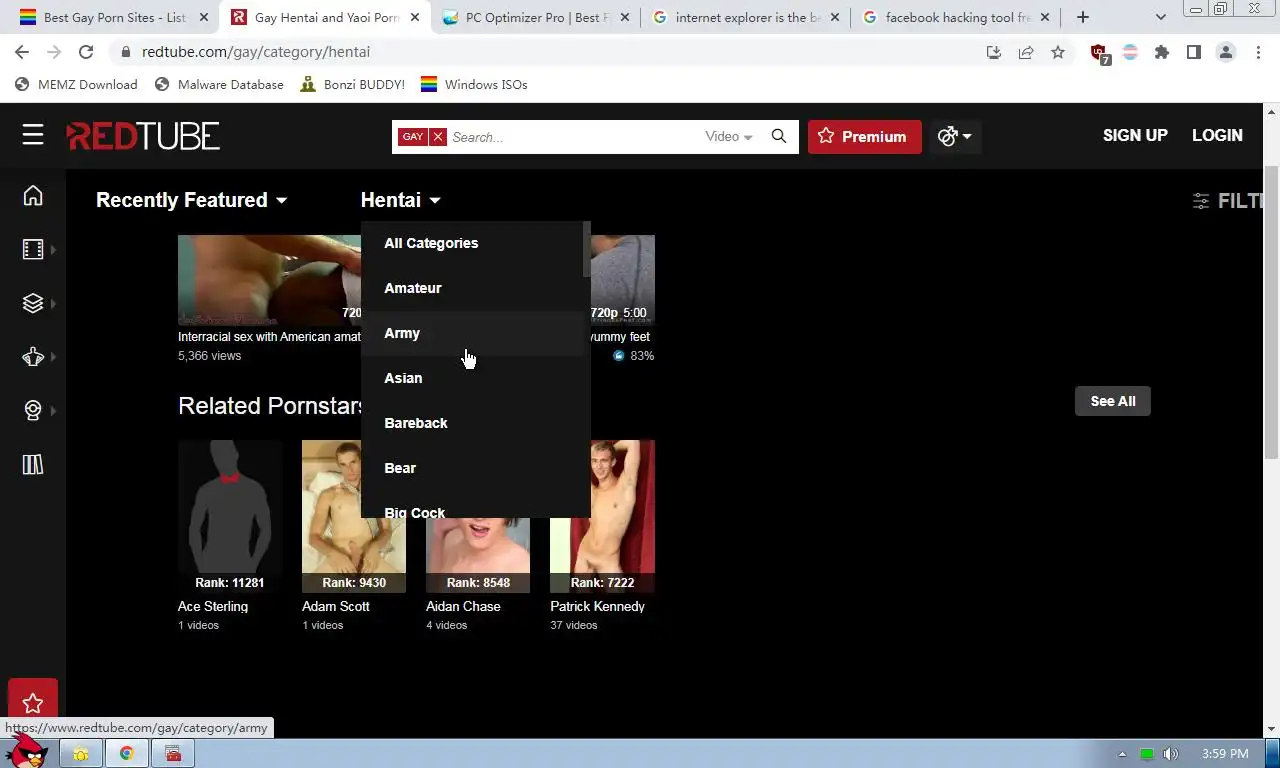The image size is (1280, 768).
Task: Expand the Videos sidebar submenu arrow
Action: (x=53, y=249)
